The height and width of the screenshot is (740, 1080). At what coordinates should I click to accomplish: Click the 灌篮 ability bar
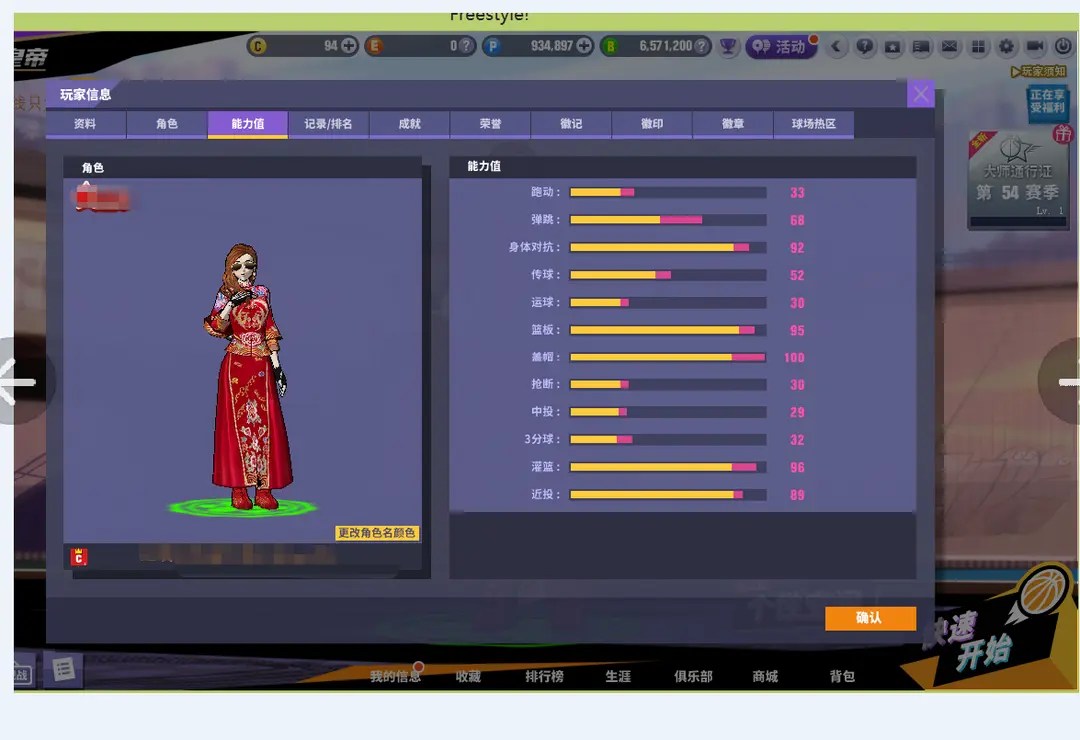(x=668, y=467)
